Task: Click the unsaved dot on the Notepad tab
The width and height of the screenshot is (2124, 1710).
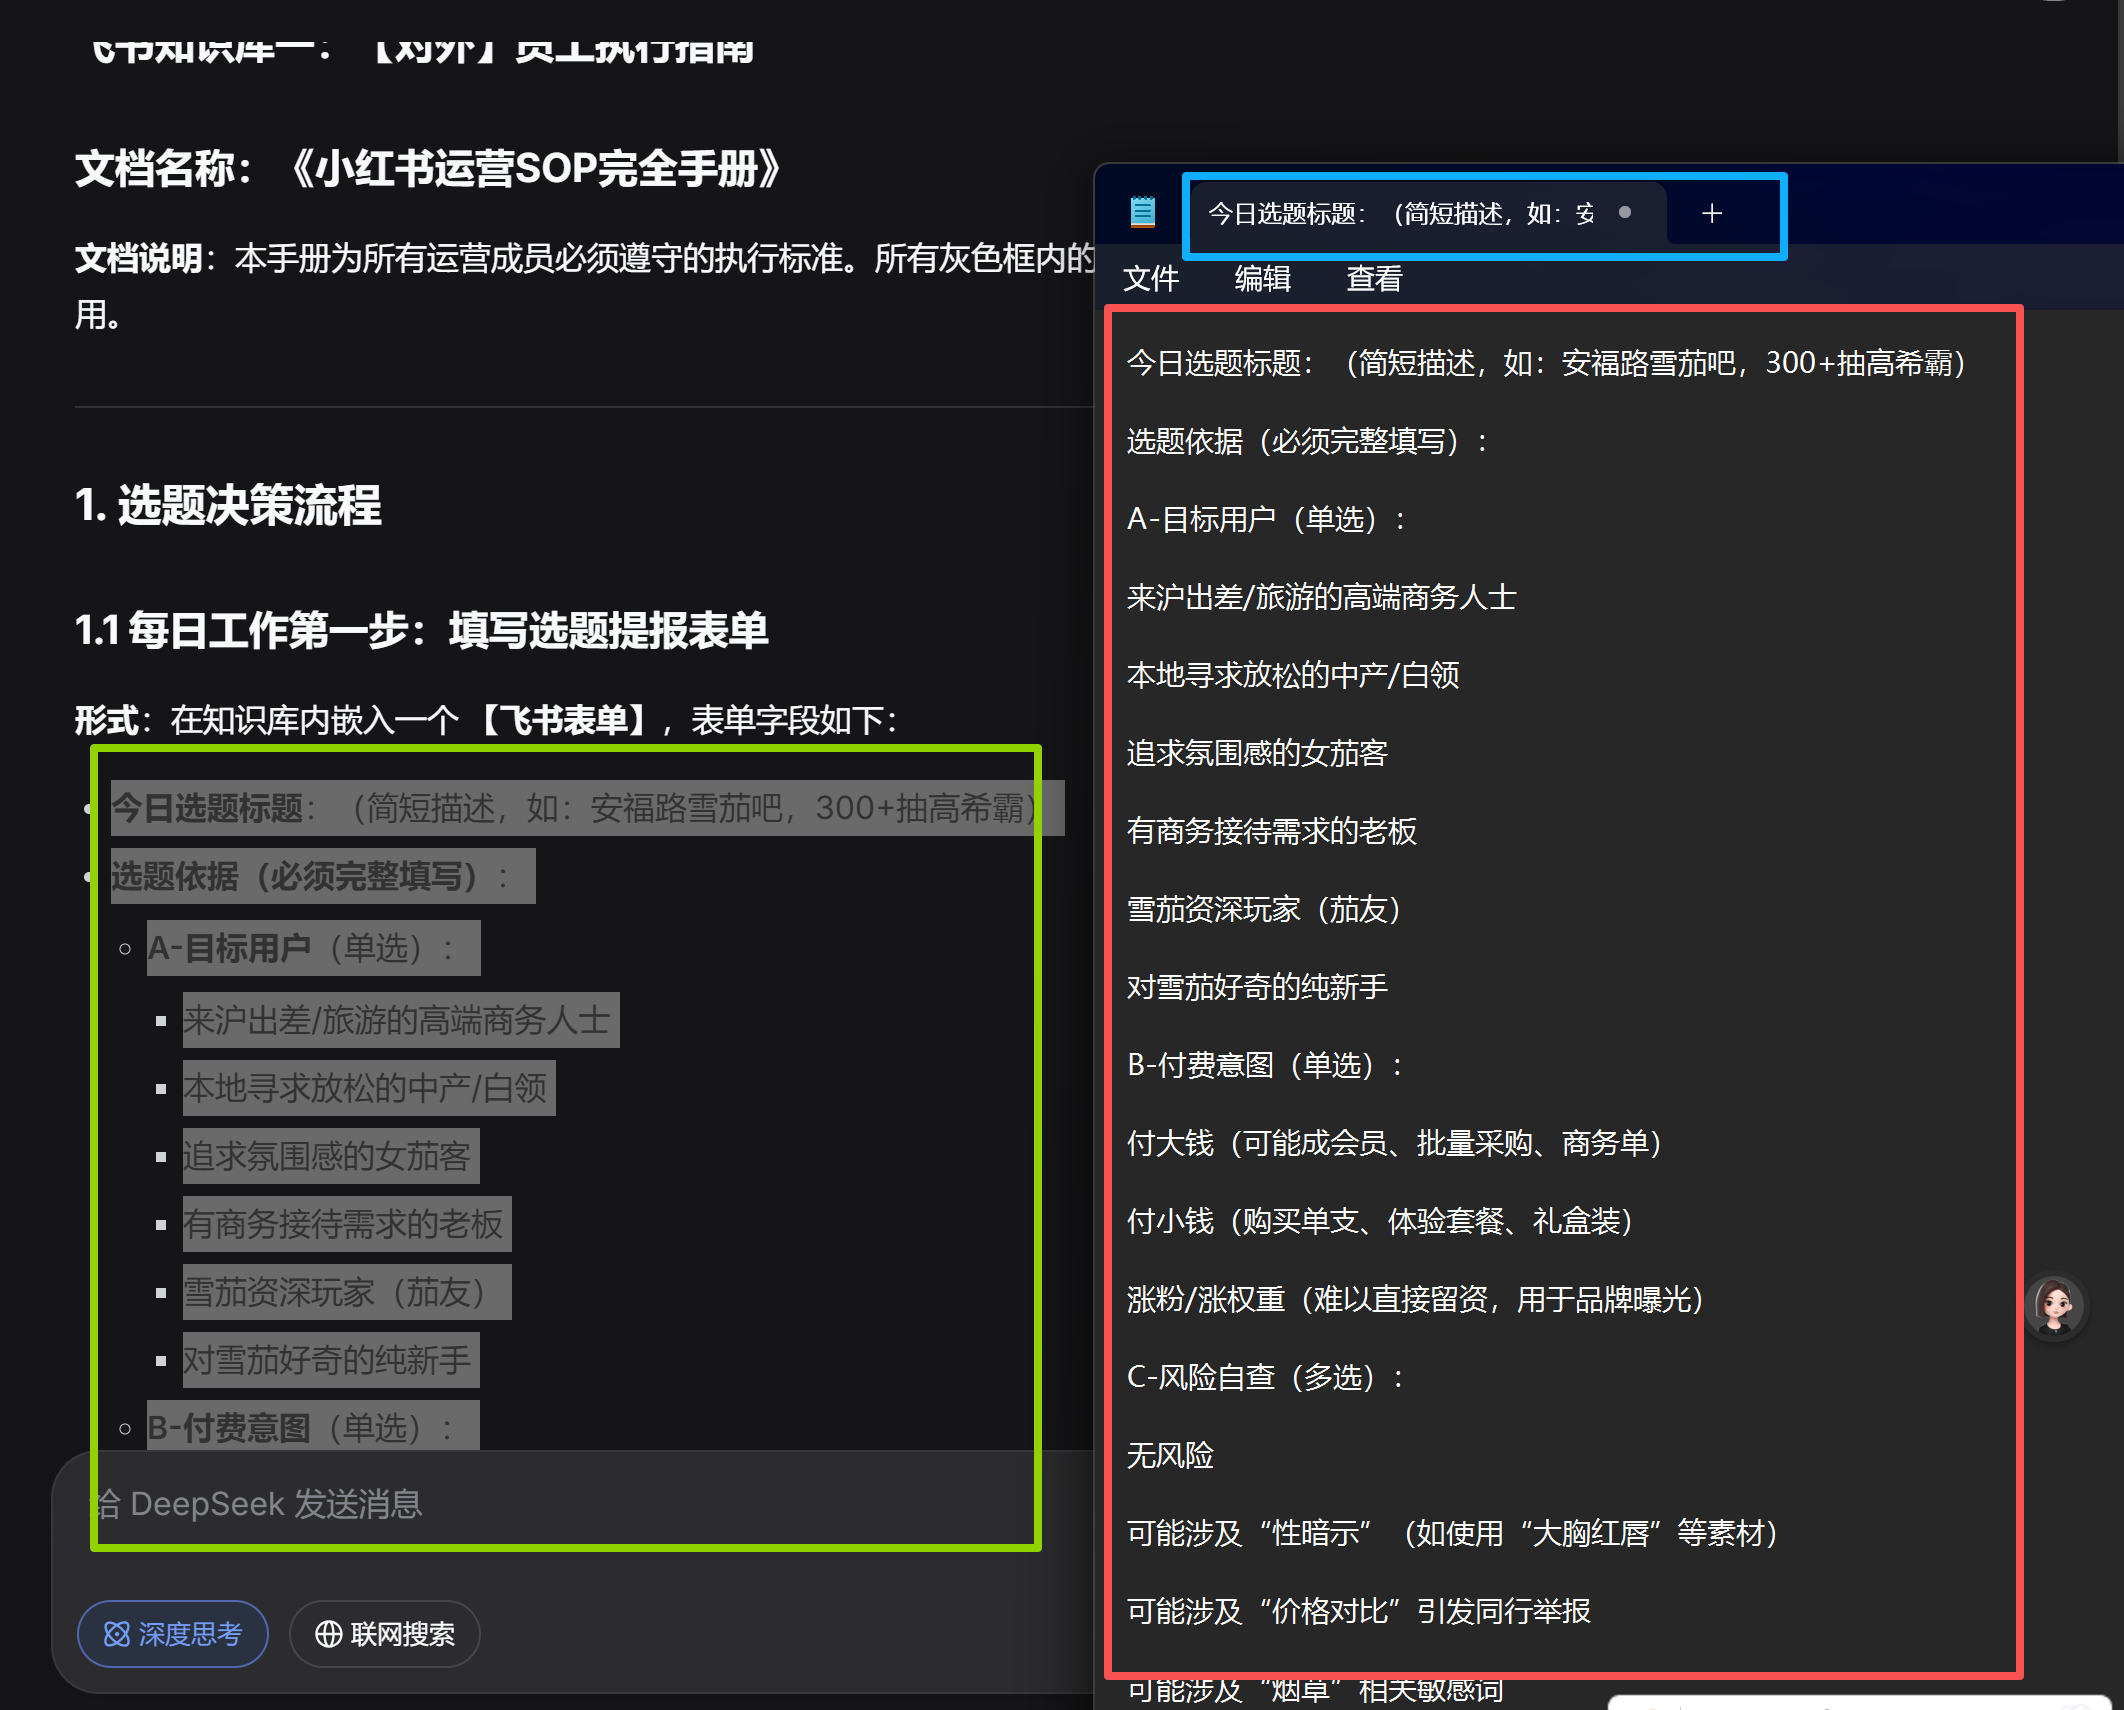Action: (1625, 212)
